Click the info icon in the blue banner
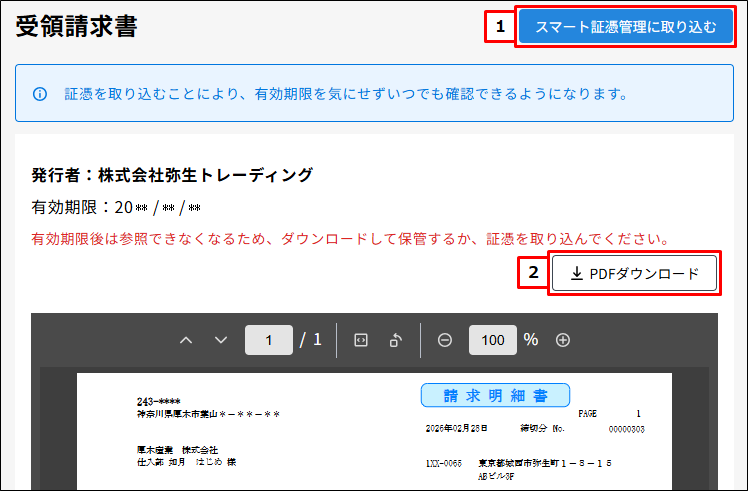The height and width of the screenshot is (491, 748). click(40, 94)
